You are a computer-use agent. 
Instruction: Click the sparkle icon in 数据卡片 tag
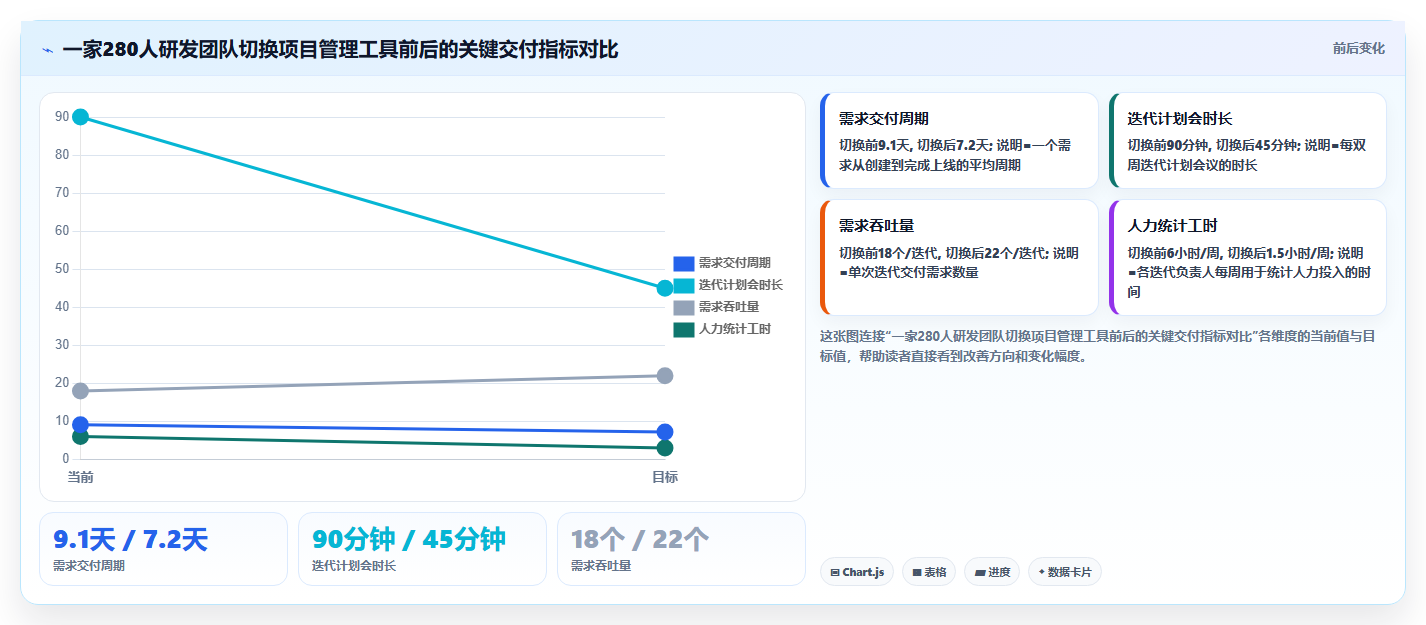click(1041, 573)
